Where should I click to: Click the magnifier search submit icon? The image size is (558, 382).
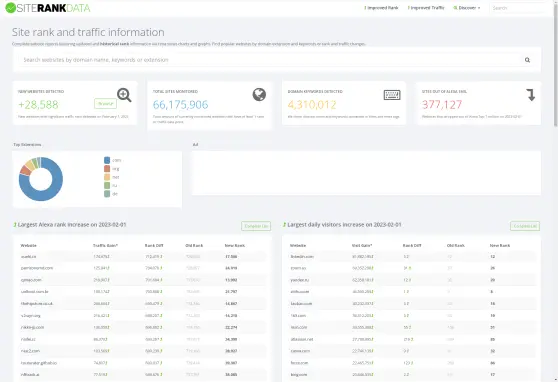point(527,60)
